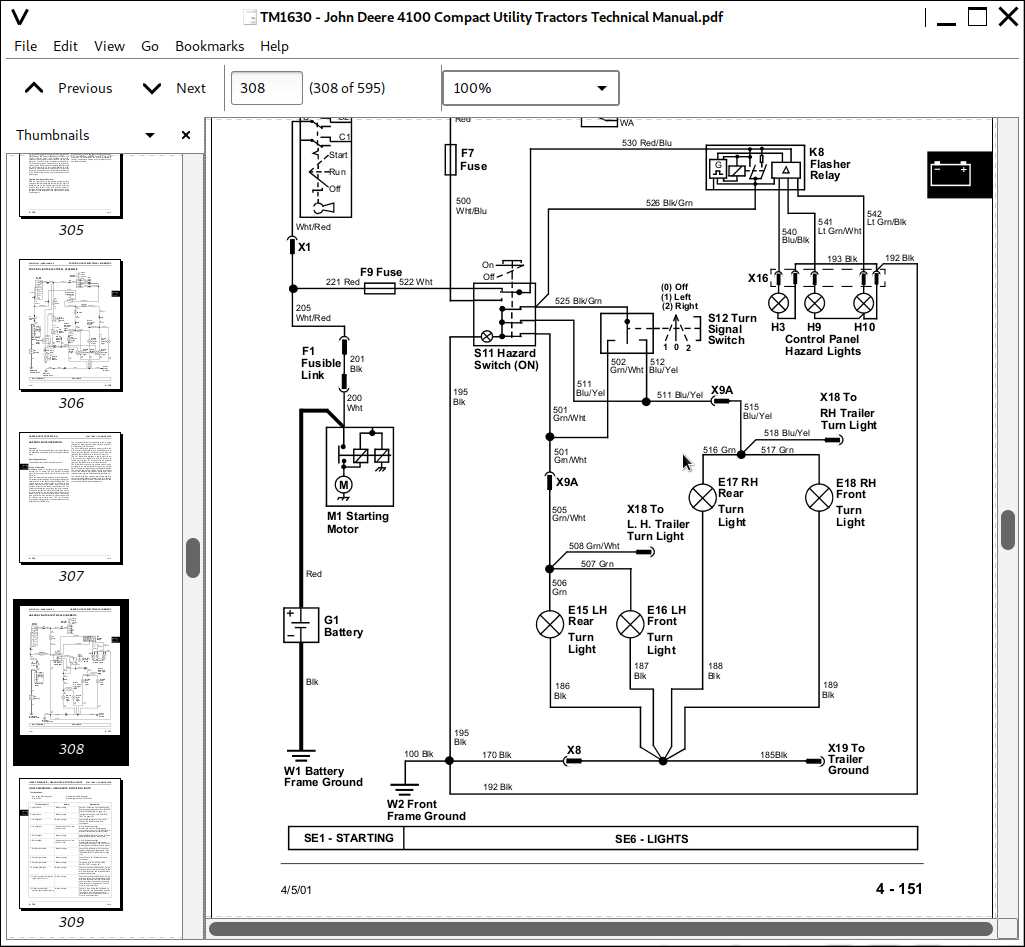Click the document horizontal scrollbar
1025x947 pixels.
point(600,928)
